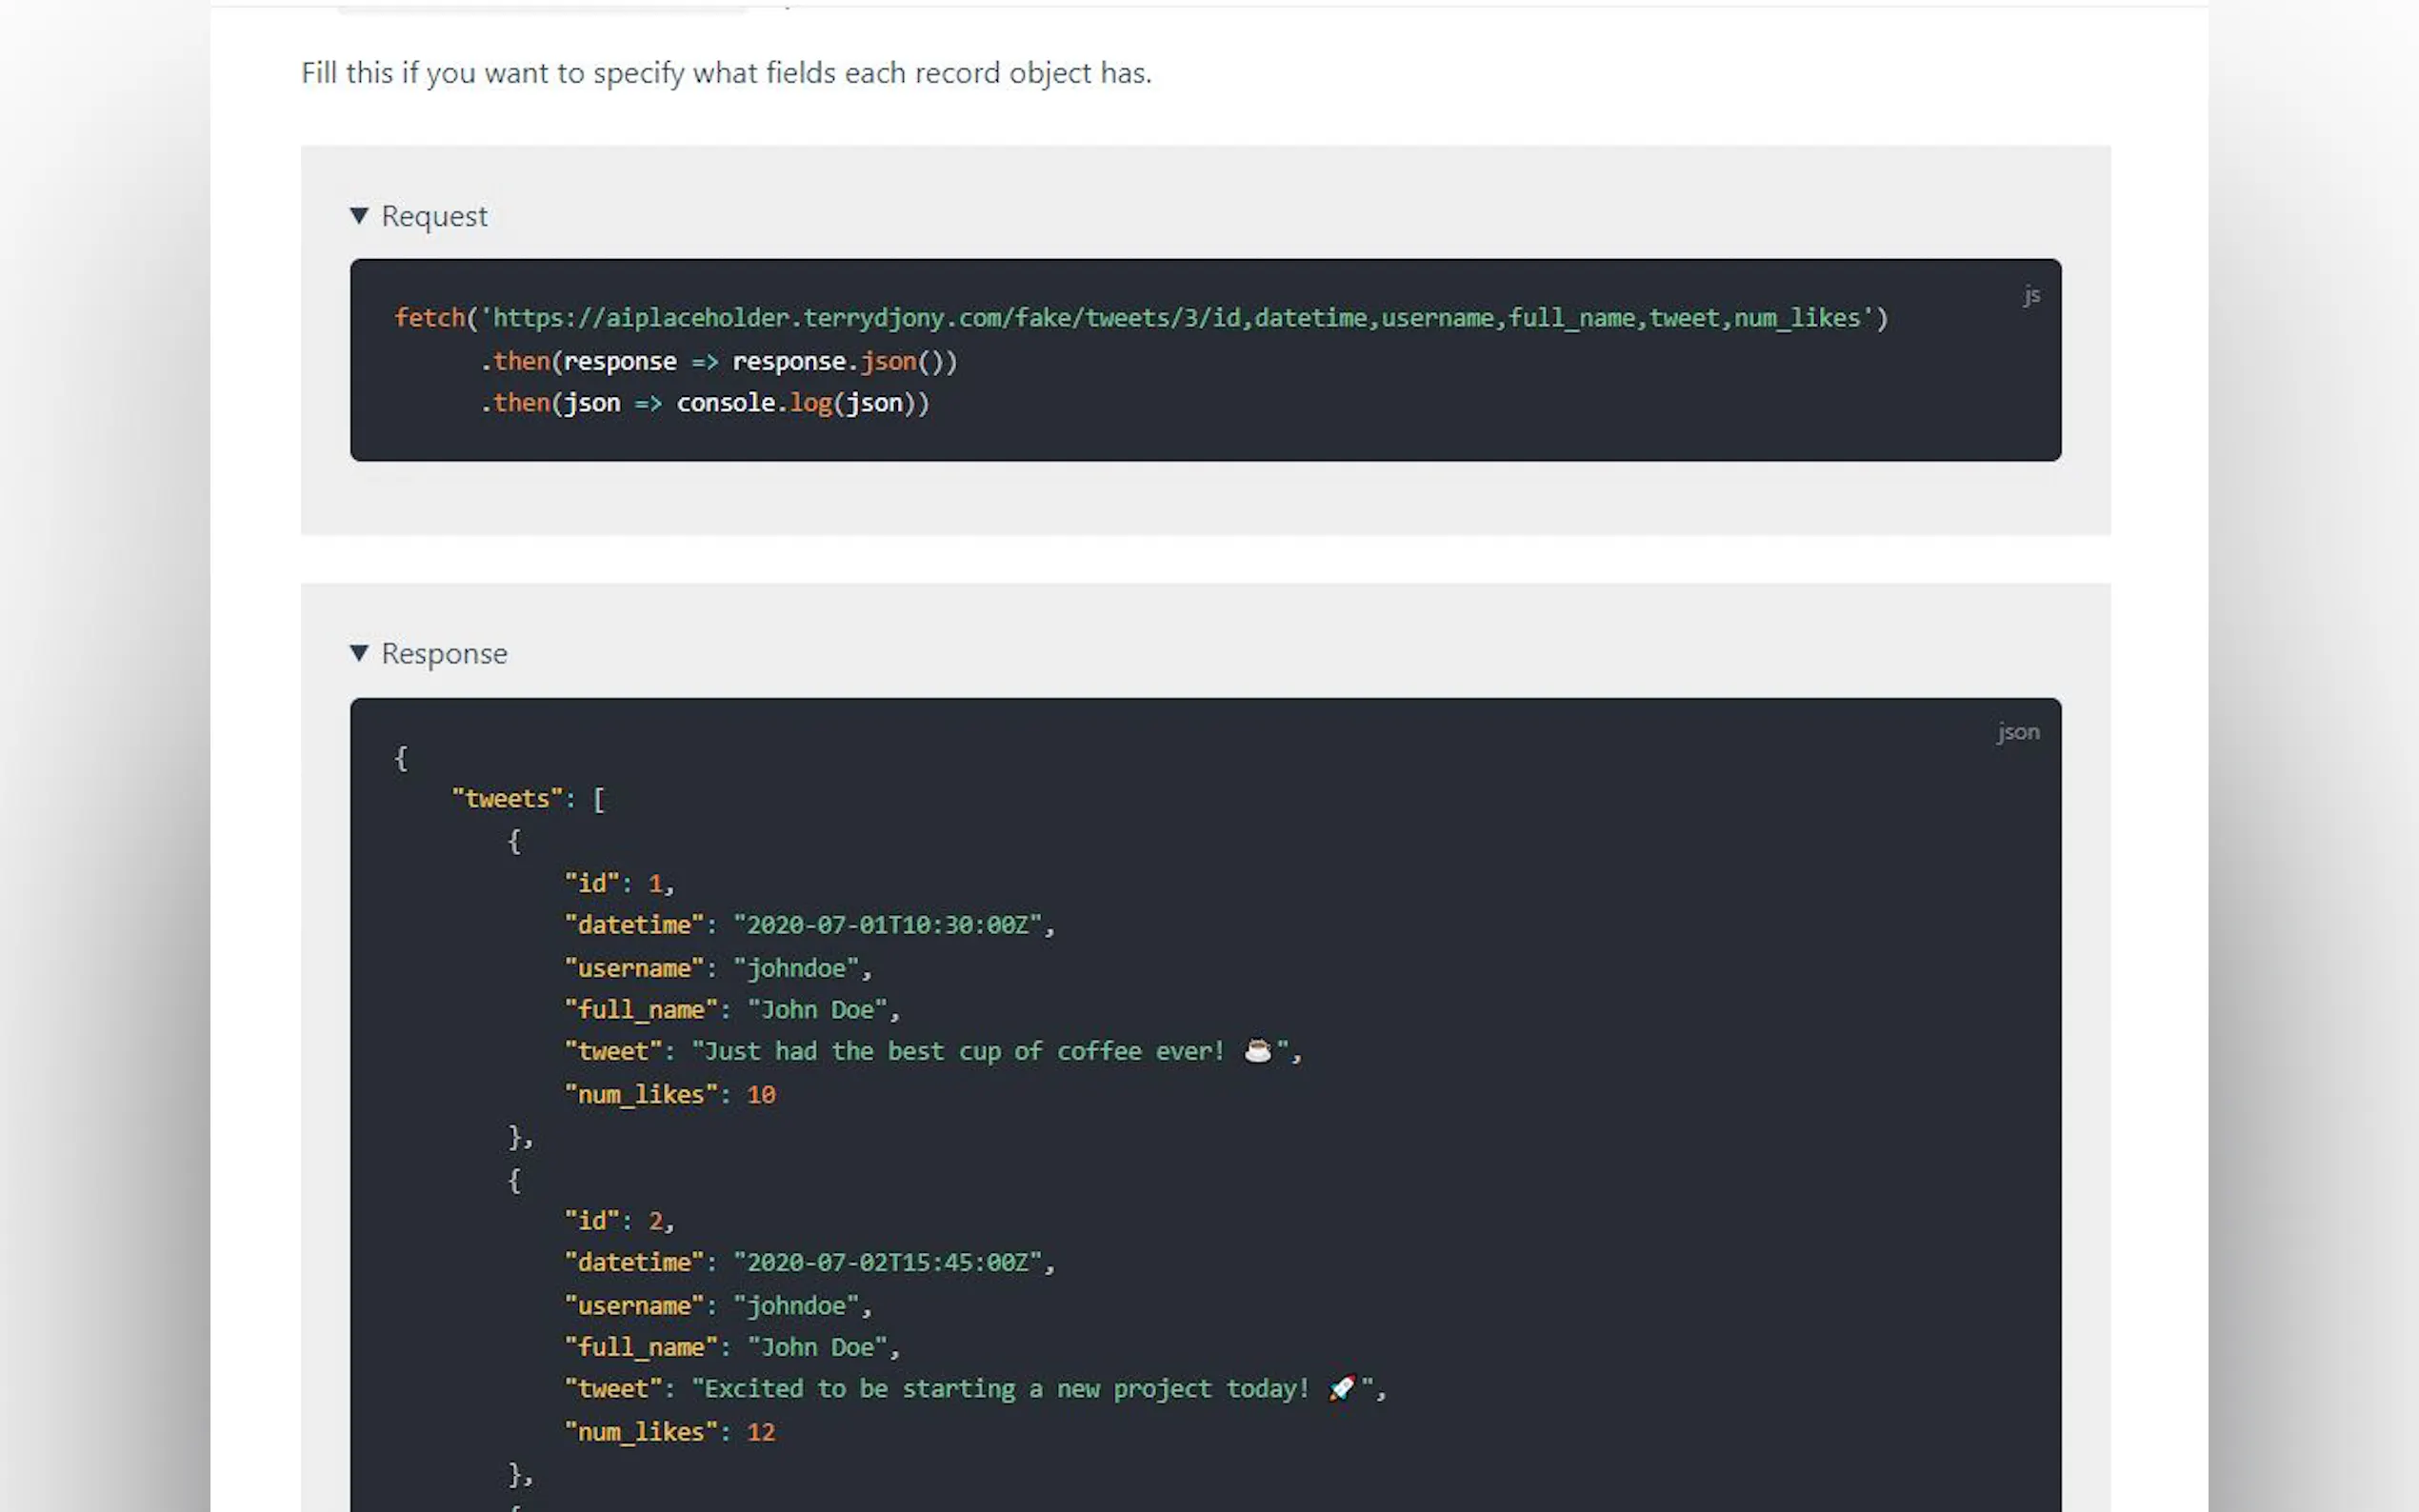
Task: Click the first "John Doe" full_name value
Action: [x=817, y=1010]
